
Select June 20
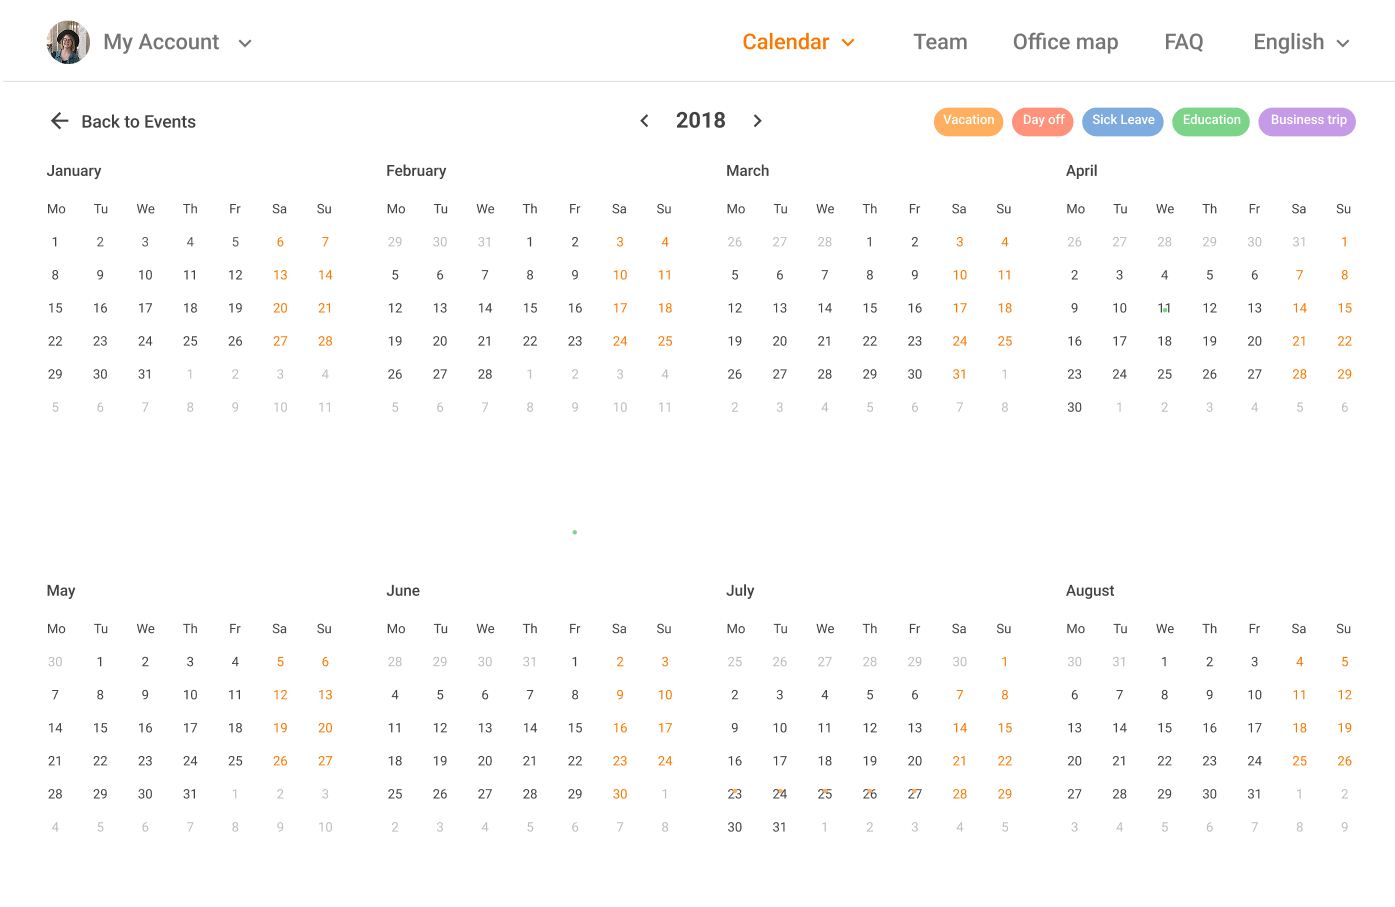(x=485, y=761)
